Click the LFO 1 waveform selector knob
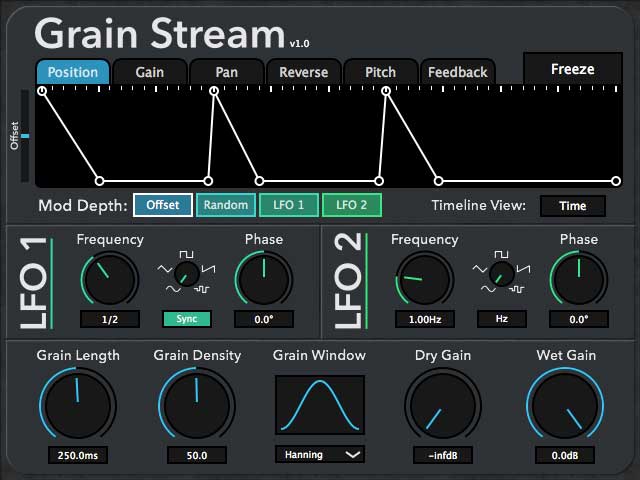 (185, 275)
